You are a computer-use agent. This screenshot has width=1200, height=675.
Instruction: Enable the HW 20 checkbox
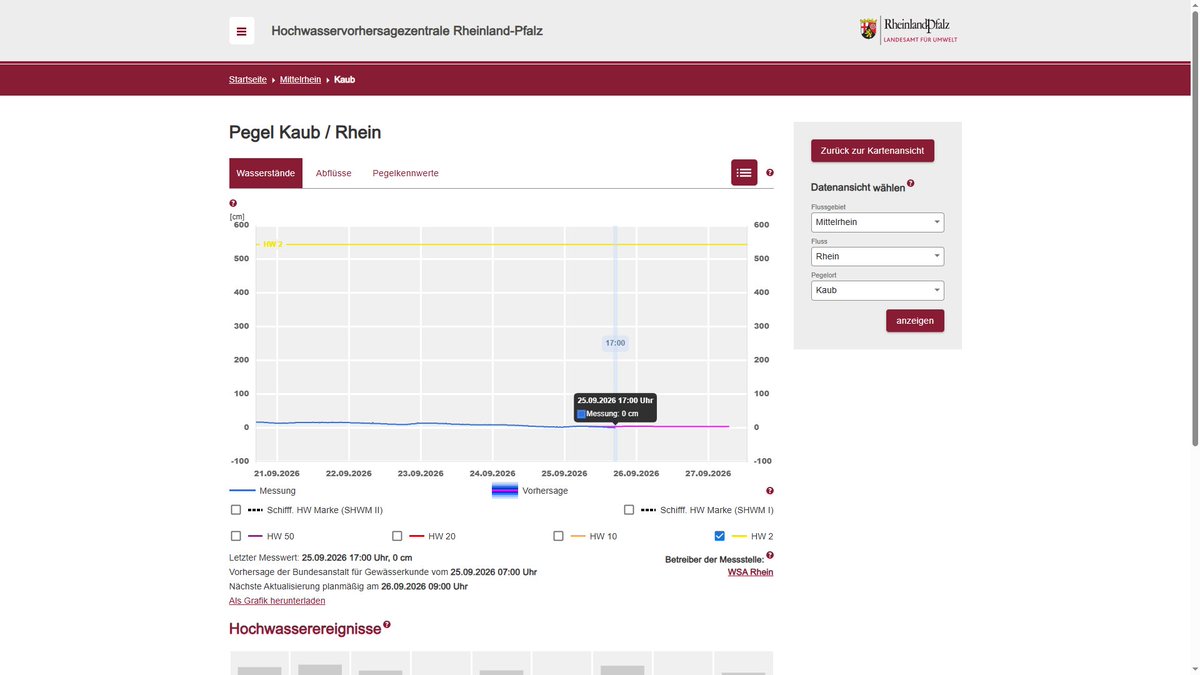click(x=397, y=536)
